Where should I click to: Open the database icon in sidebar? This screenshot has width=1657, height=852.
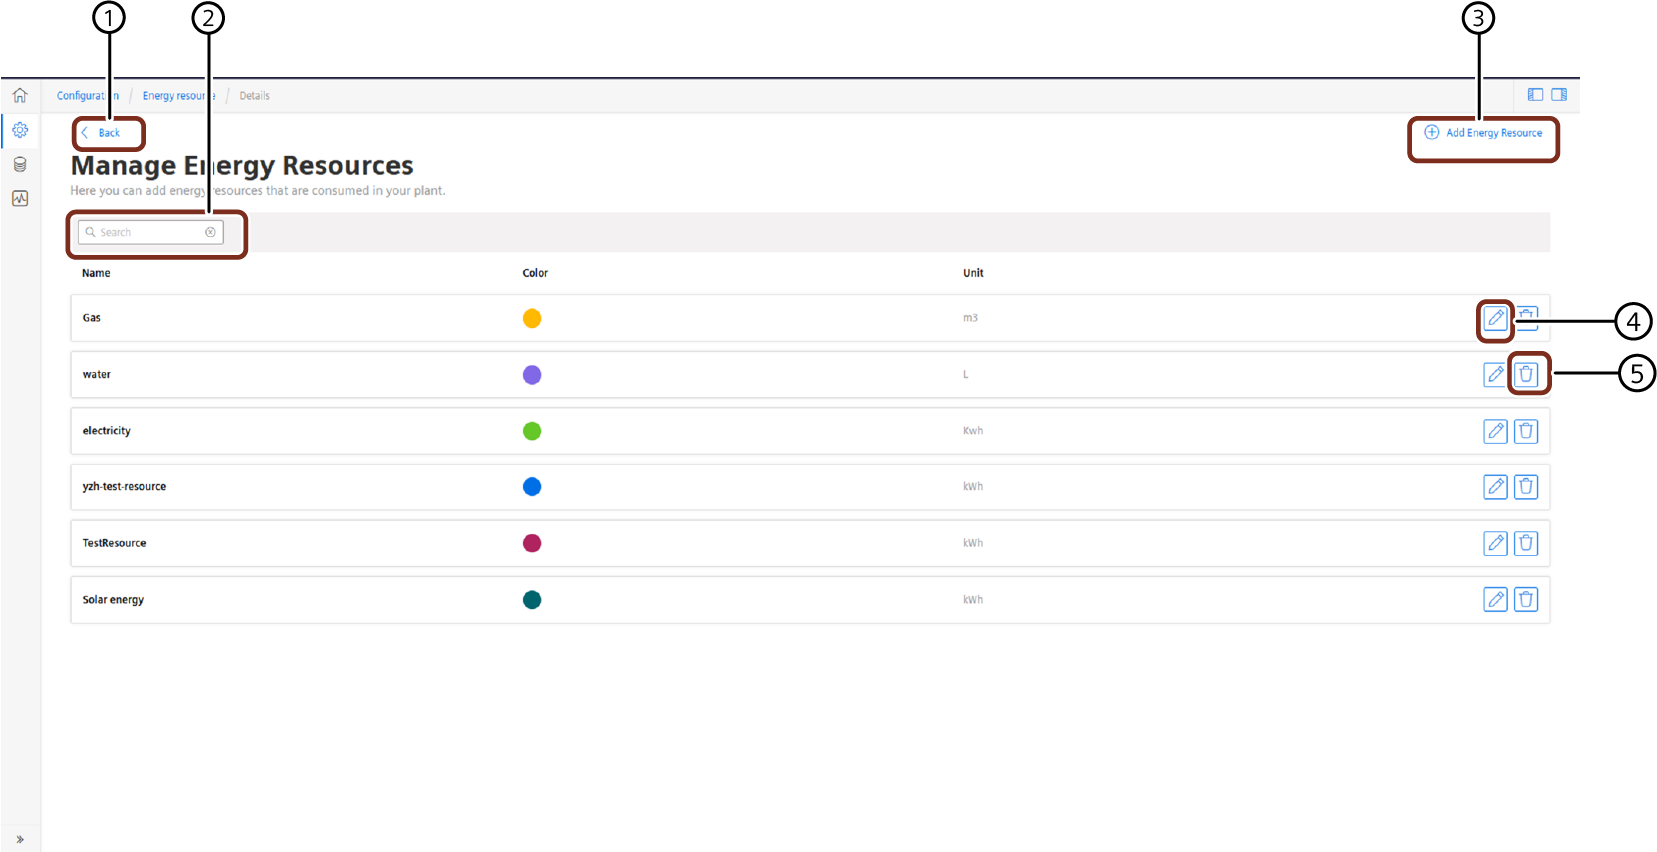[x=20, y=164]
